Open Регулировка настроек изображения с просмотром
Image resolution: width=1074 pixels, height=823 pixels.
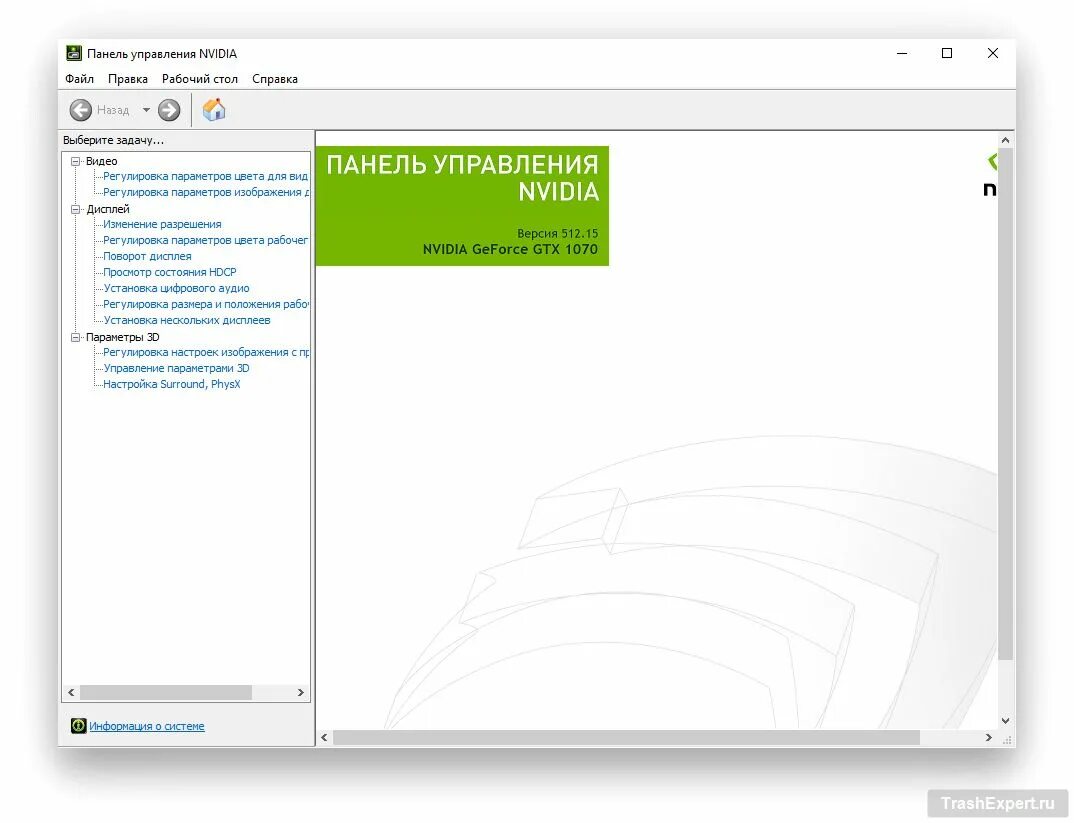point(205,353)
